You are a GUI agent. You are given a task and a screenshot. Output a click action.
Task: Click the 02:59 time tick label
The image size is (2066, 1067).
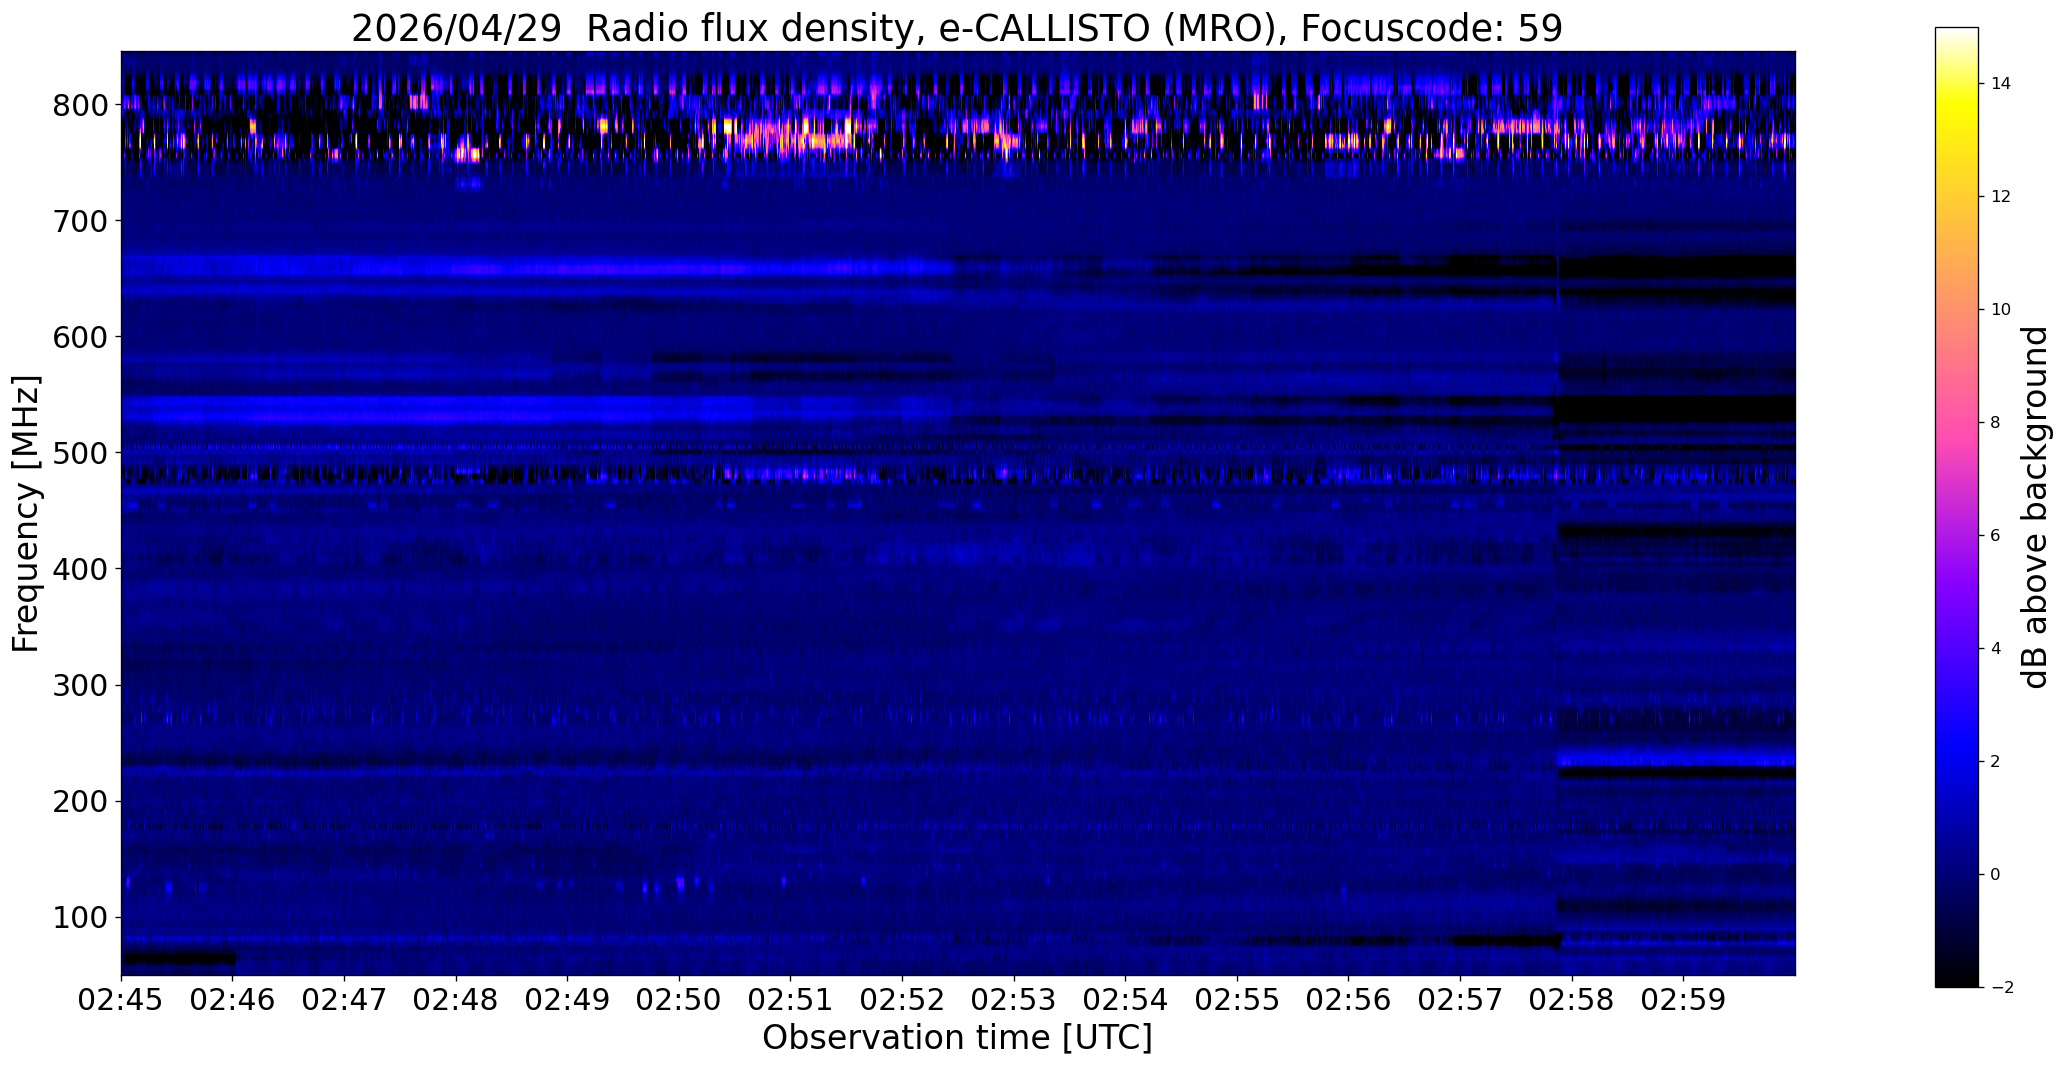coord(1684,1001)
